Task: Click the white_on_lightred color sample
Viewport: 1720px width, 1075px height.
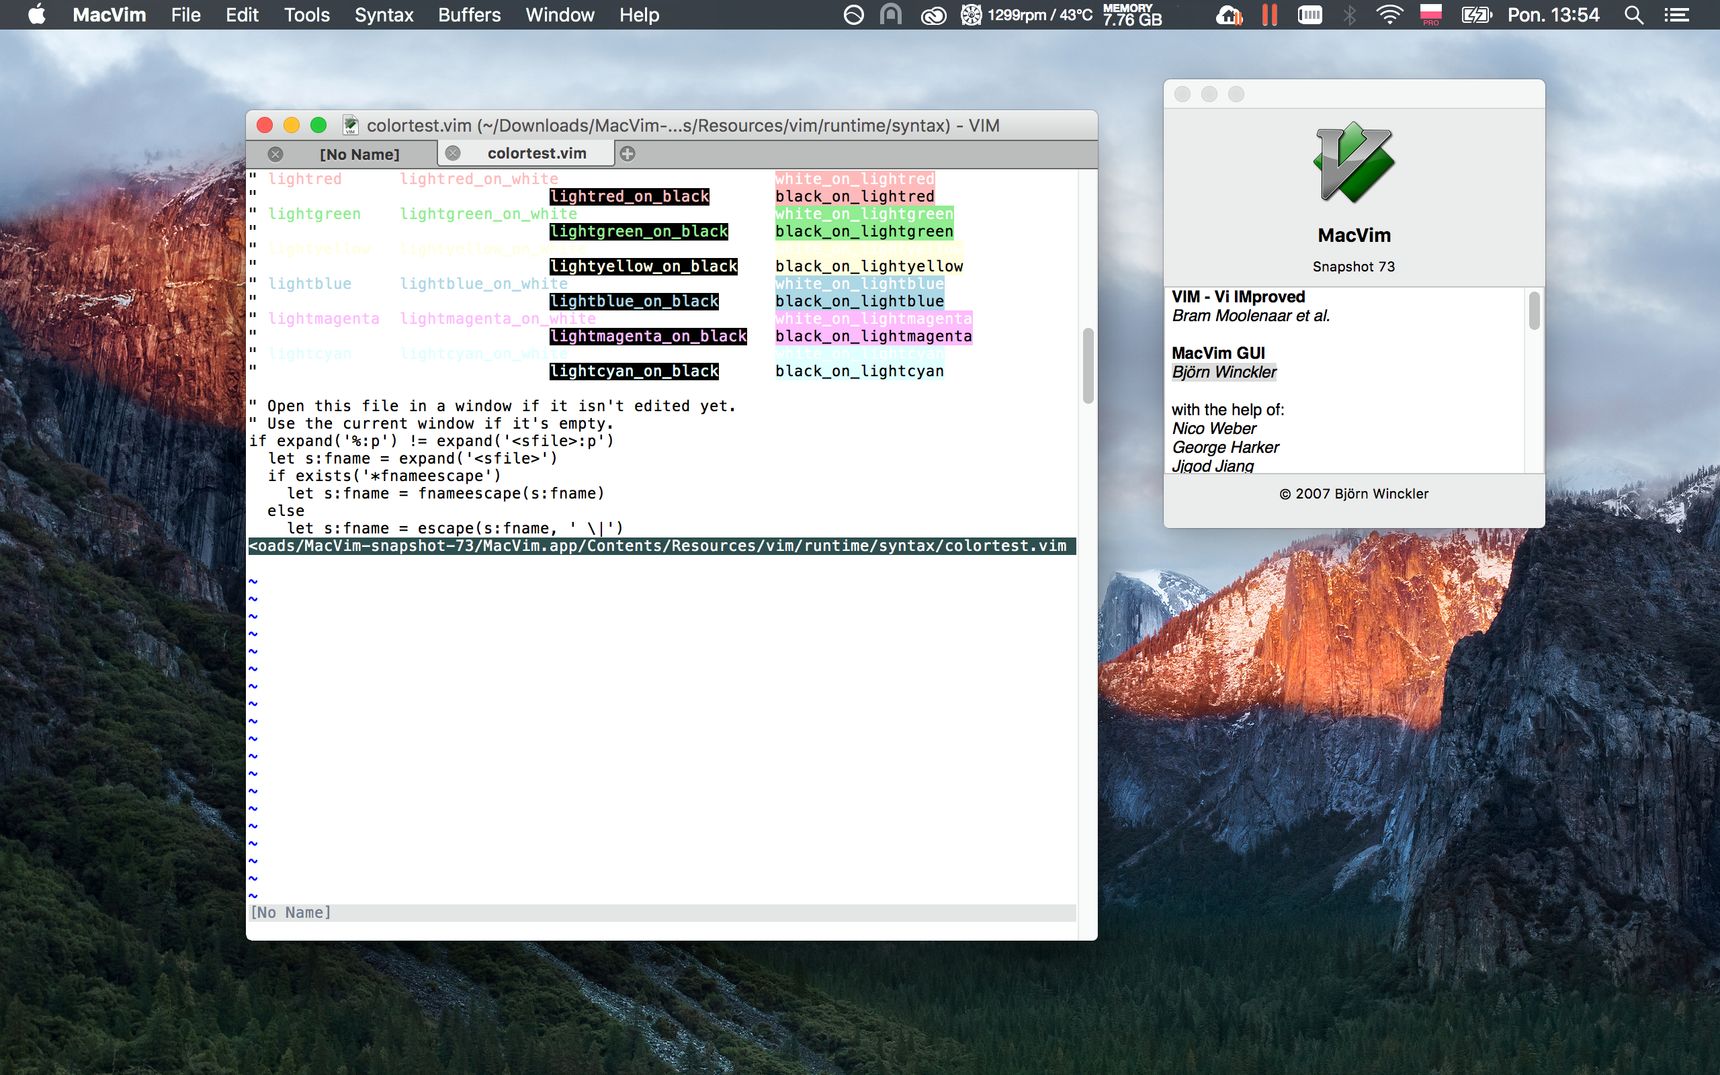Action: tap(855, 179)
